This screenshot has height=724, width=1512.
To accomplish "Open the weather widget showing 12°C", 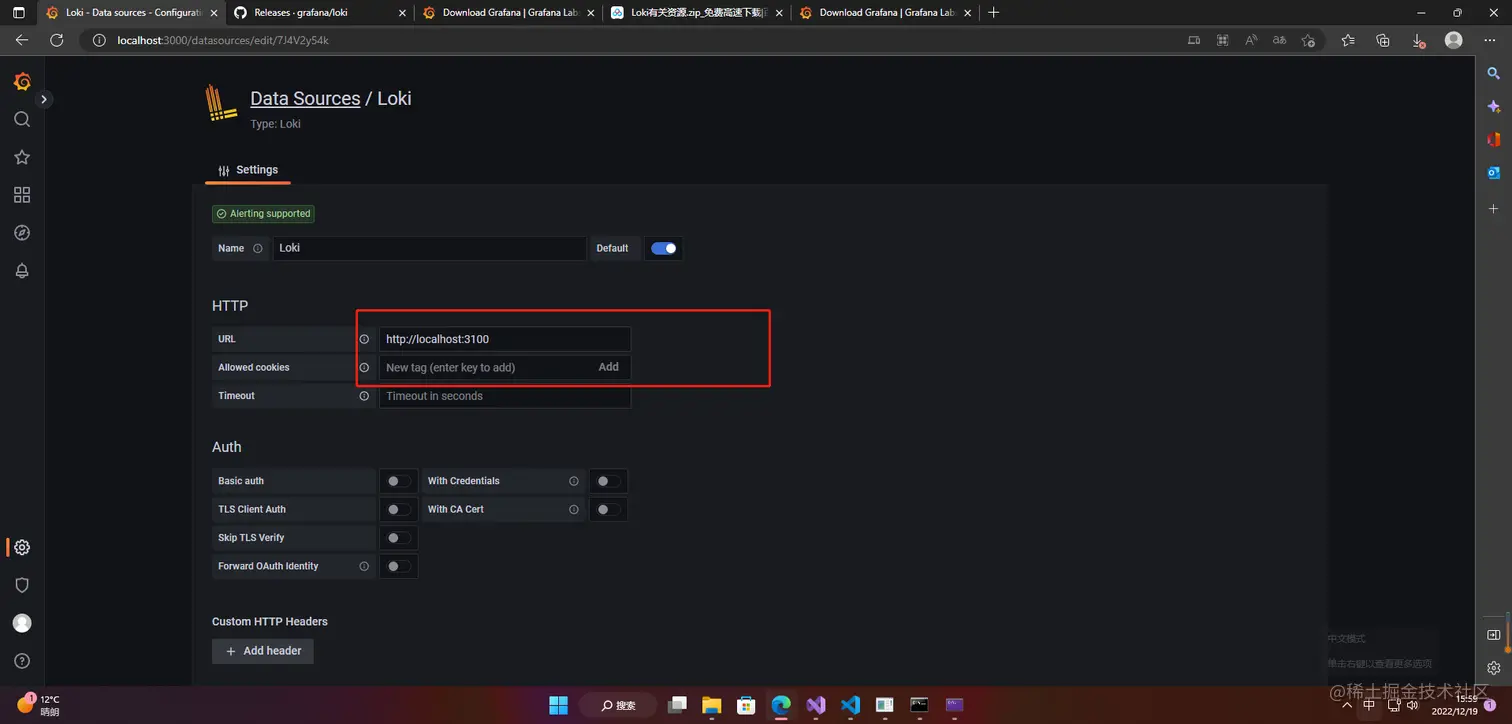I will pyautogui.click(x=38, y=705).
